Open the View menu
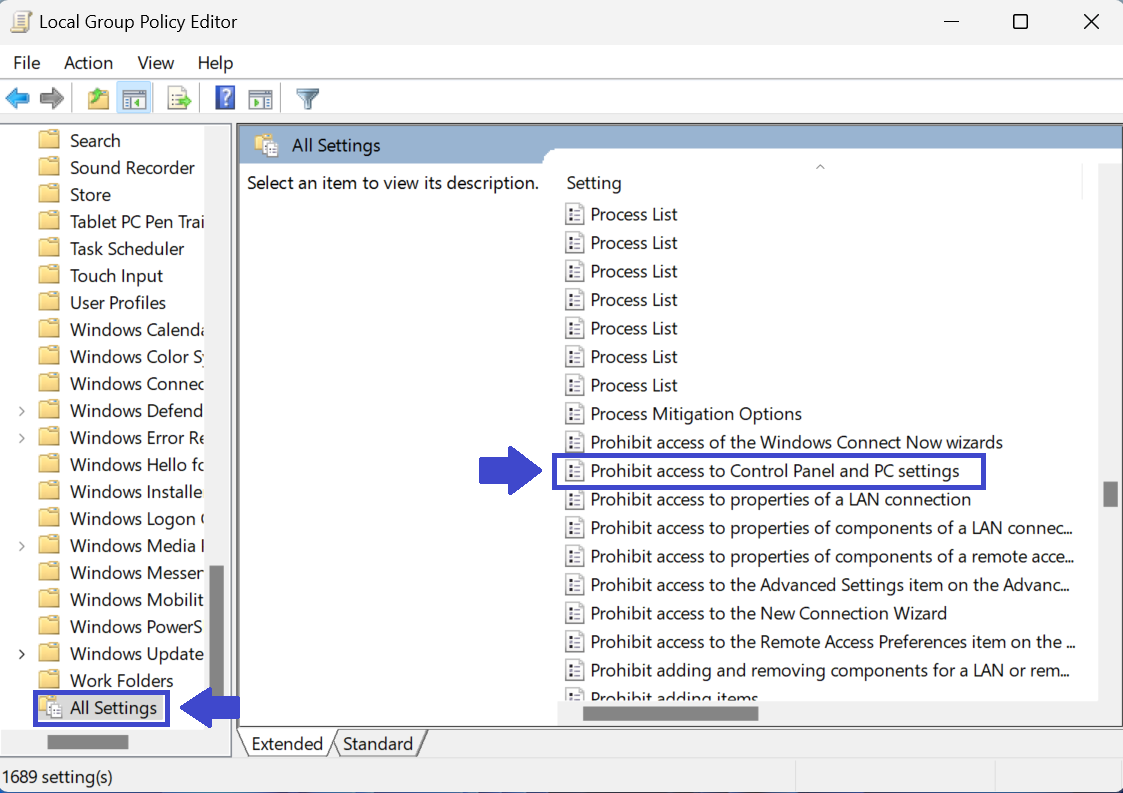The width and height of the screenshot is (1123, 793). pos(155,63)
